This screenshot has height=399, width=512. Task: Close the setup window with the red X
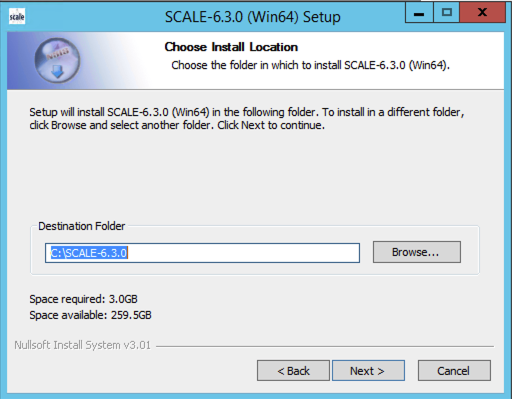[x=482, y=13]
